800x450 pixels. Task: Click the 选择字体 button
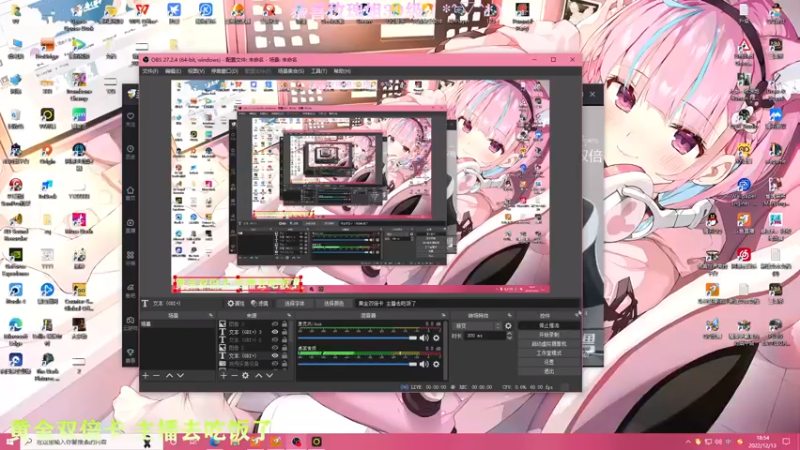(x=294, y=304)
